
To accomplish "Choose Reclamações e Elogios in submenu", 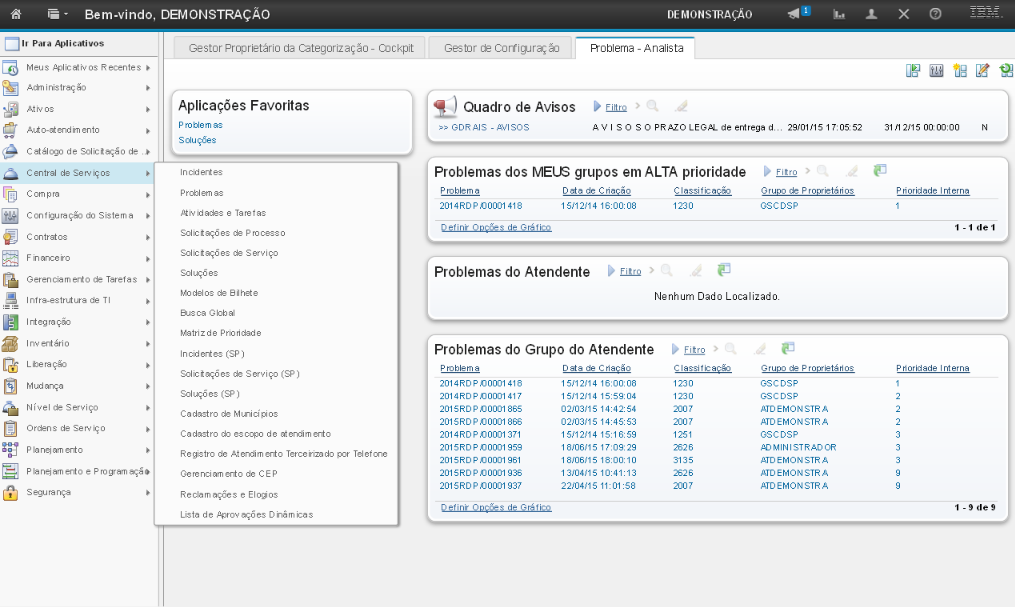I will [228, 494].
